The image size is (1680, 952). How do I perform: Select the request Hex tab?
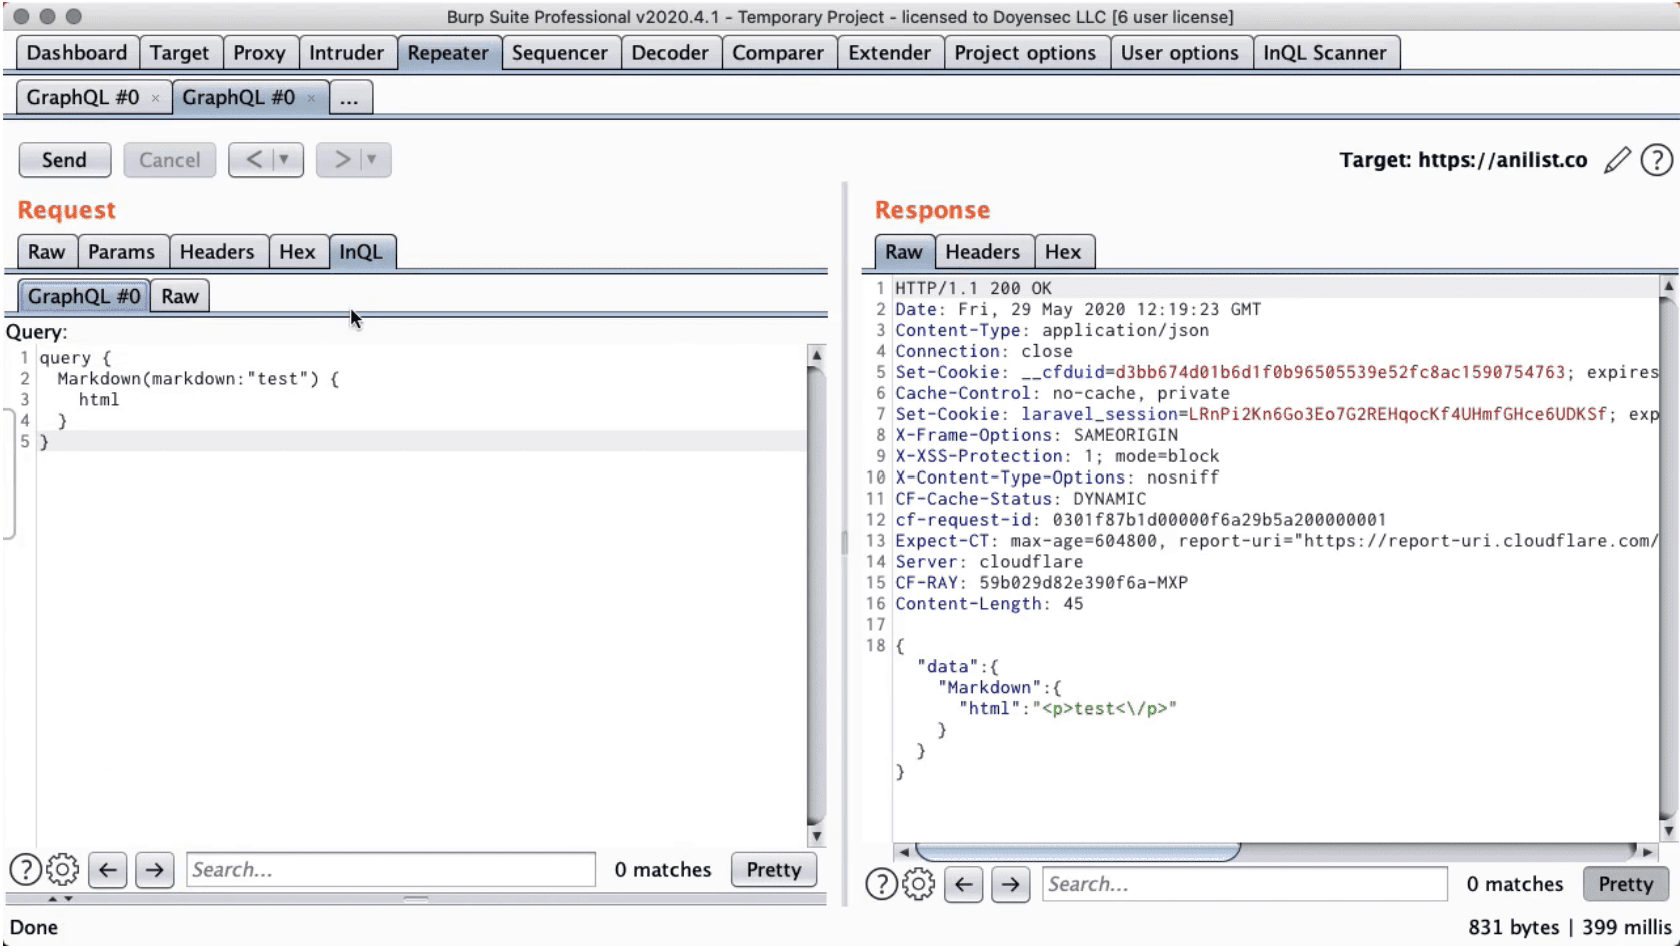[x=297, y=252]
